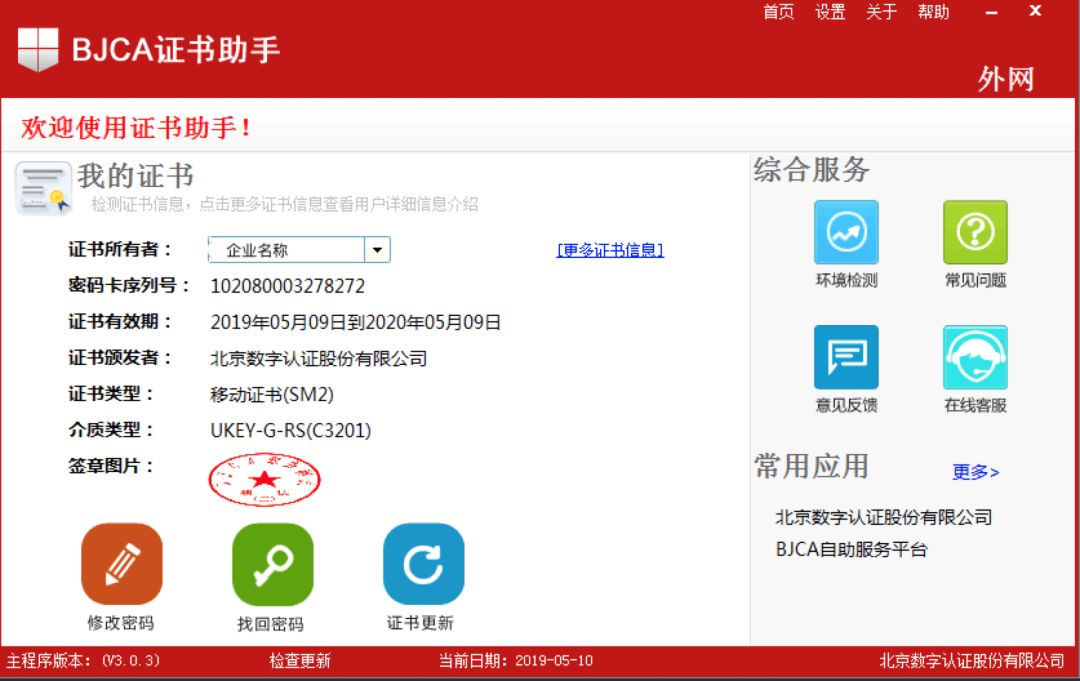Image resolution: width=1080 pixels, height=681 pixels.
Task: Select 企业名称 in the owner combo box
Action: point(290,249)
